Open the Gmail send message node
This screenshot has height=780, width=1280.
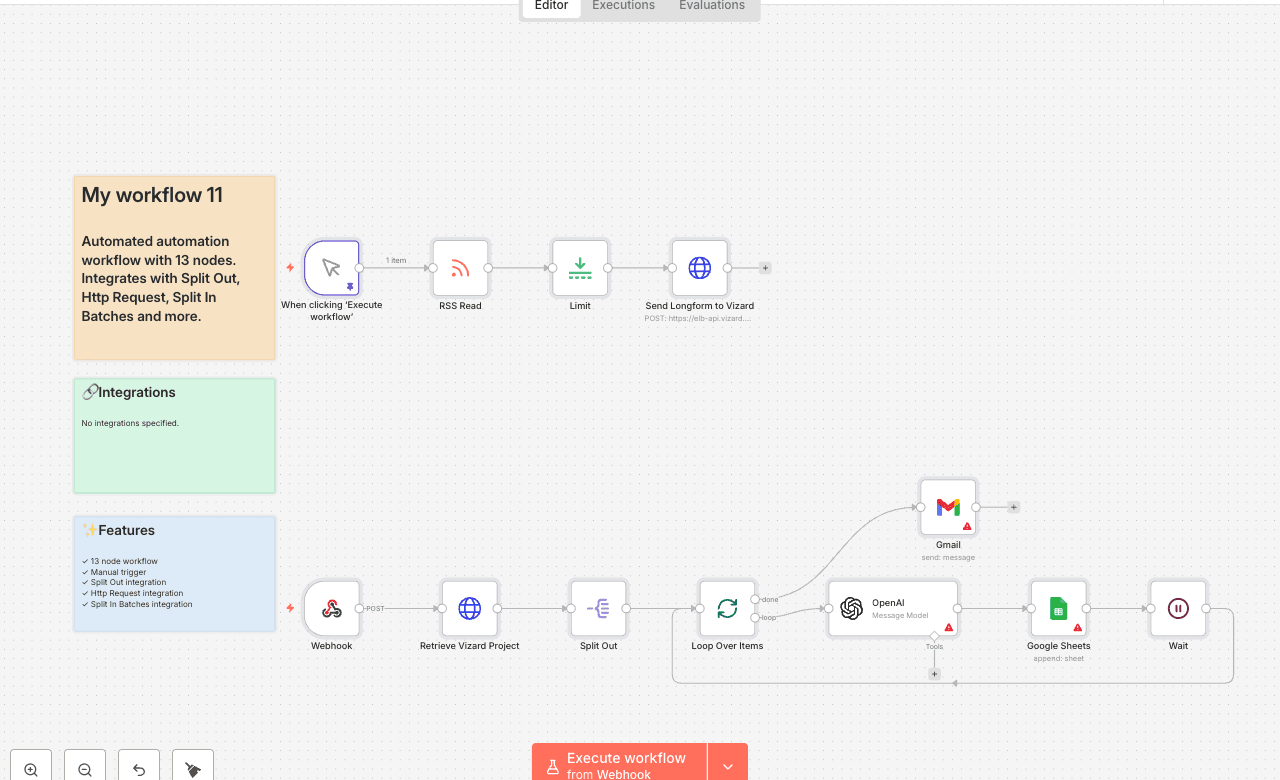[947, 507]
